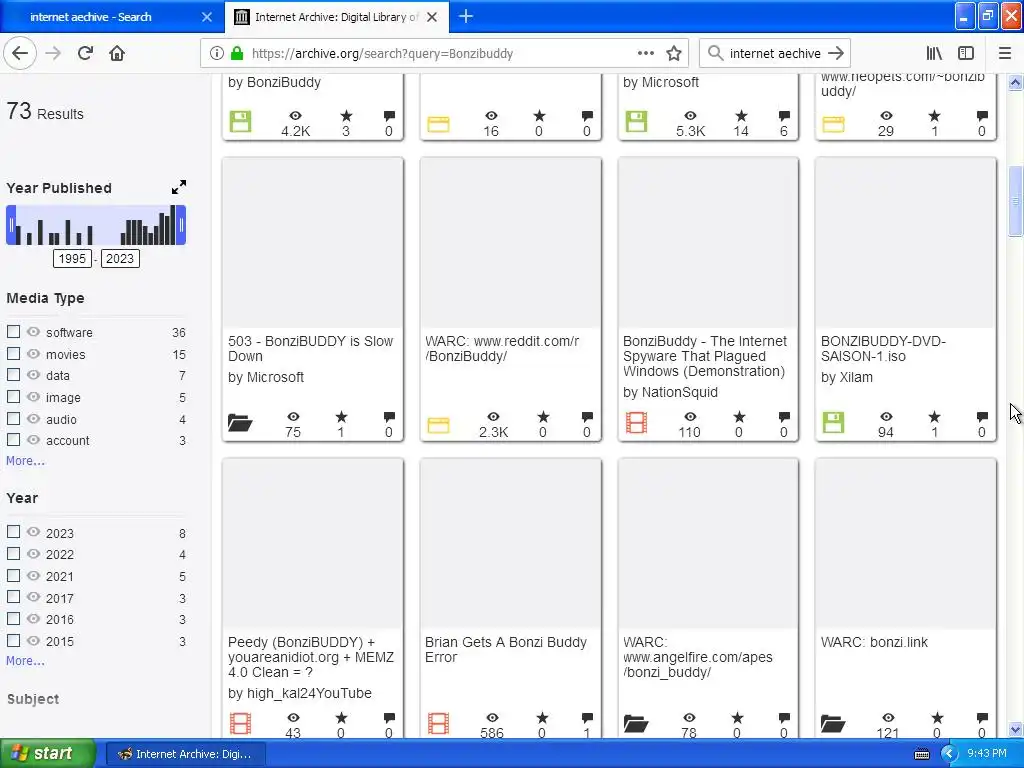
Task: Open thumbnail of Peedy BonziBUDDY video
Action: coord(312,543)
